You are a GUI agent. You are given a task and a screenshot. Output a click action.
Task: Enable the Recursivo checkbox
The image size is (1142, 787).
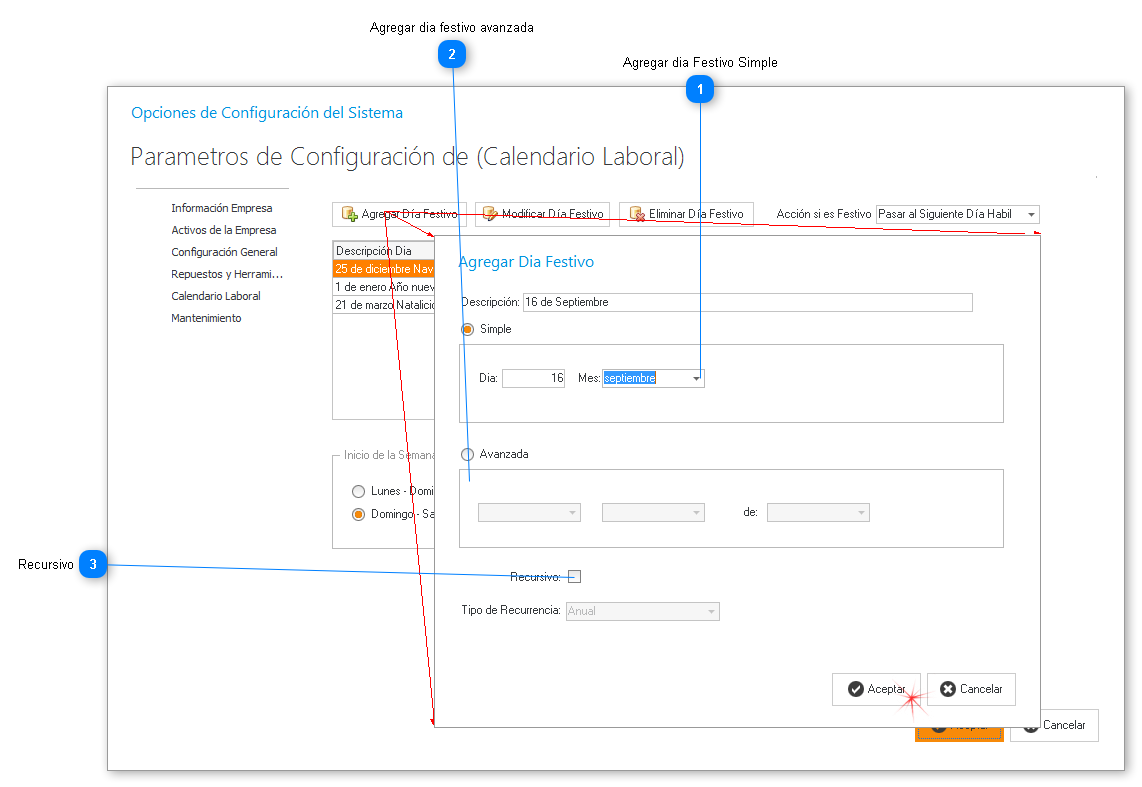tap(574, 576)
